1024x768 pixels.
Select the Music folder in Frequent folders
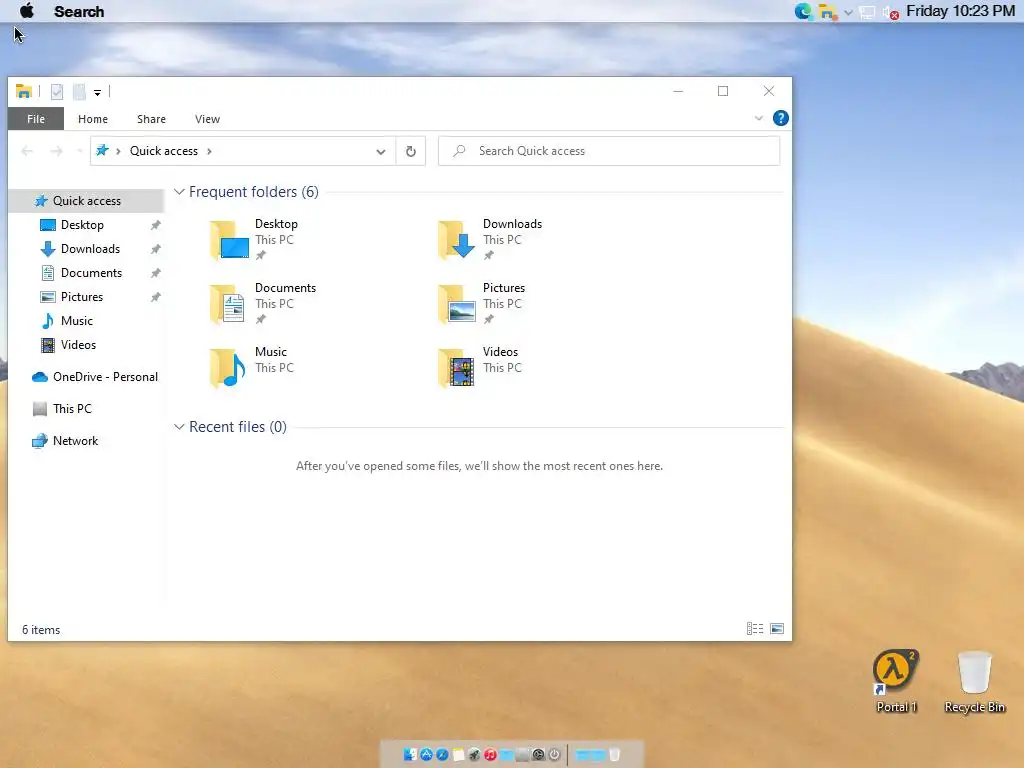(251, 367)
